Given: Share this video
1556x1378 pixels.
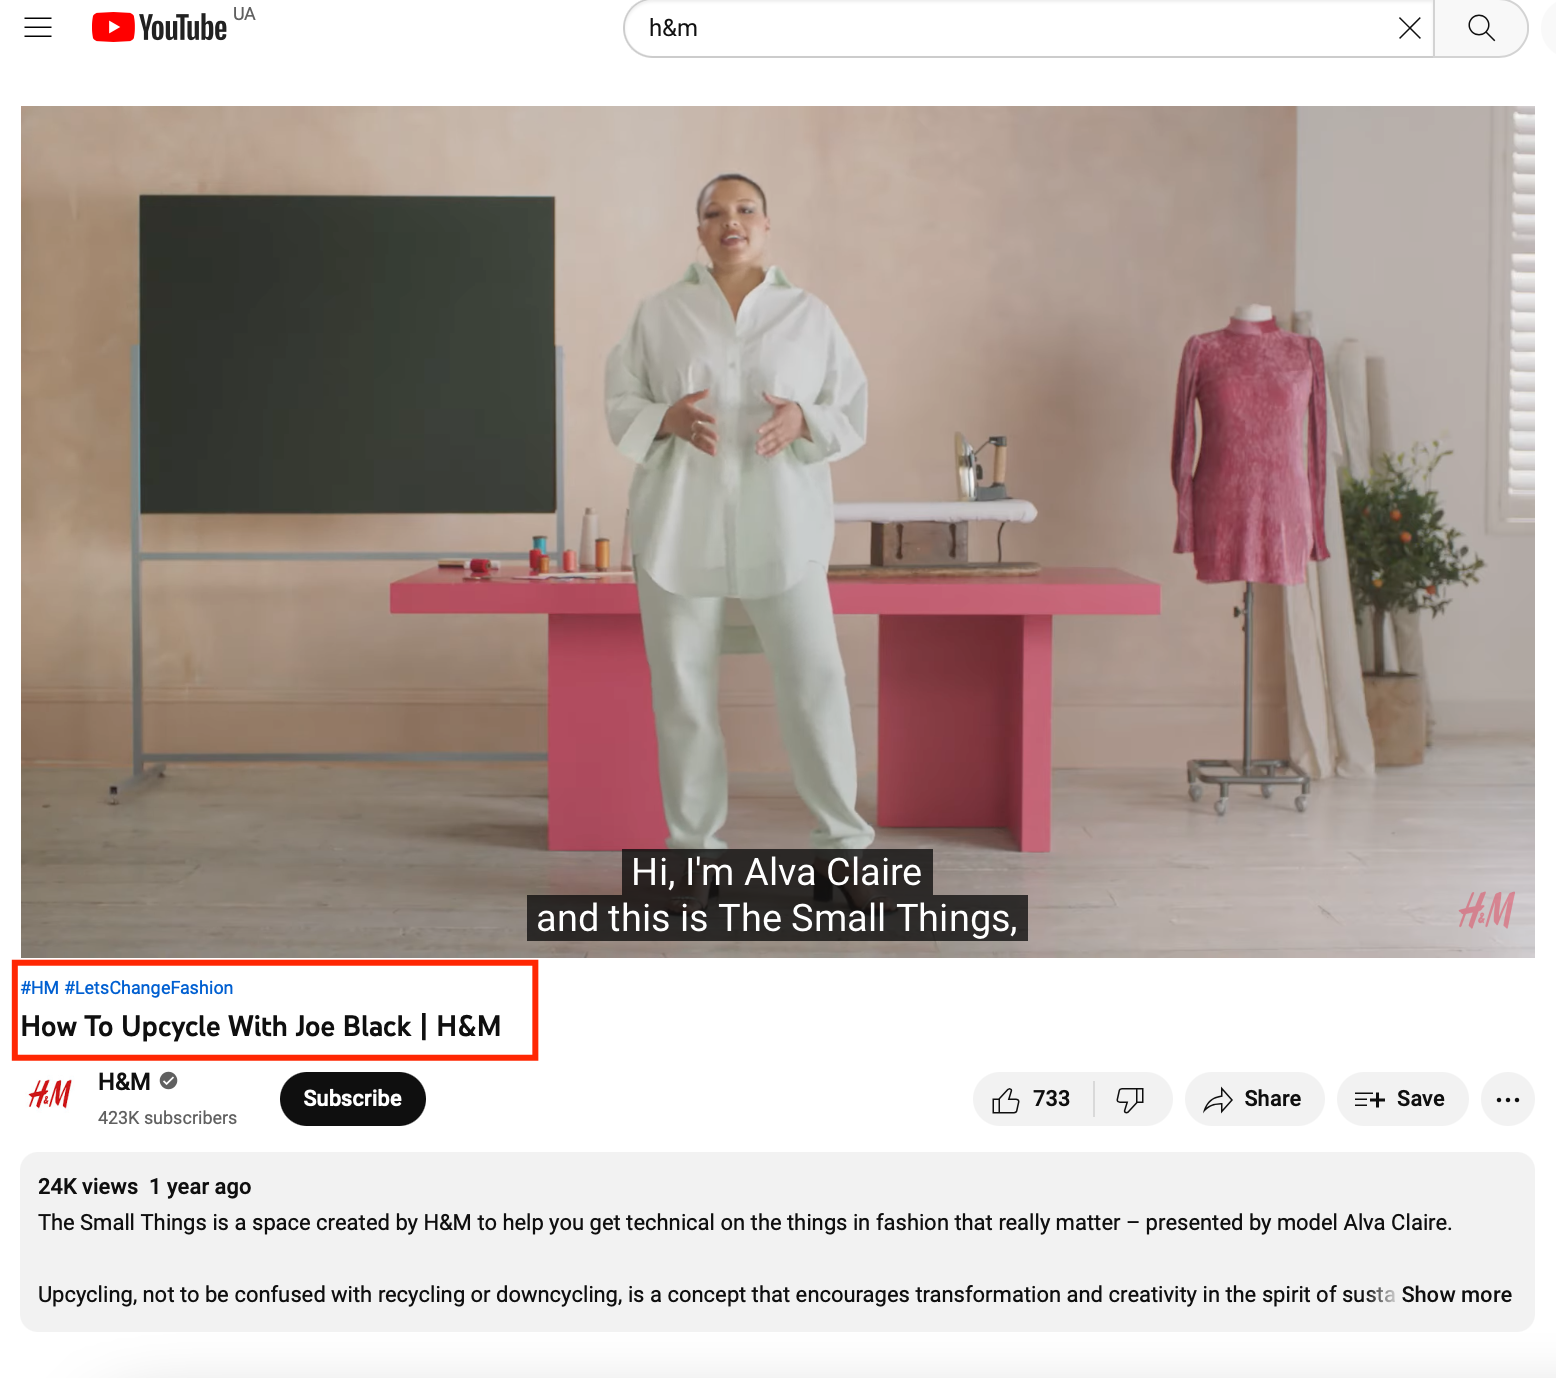Looking at the screenshot, I should point(1254,1099).
